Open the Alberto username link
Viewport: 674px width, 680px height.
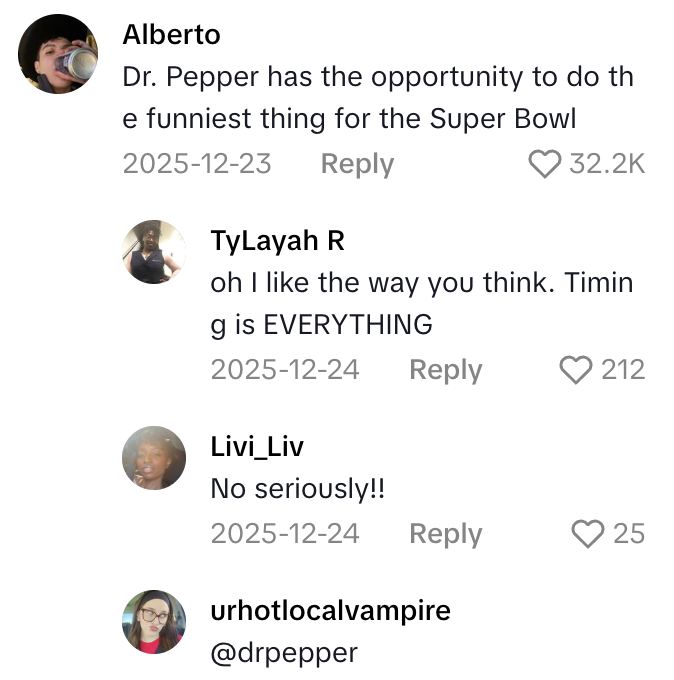171,33
